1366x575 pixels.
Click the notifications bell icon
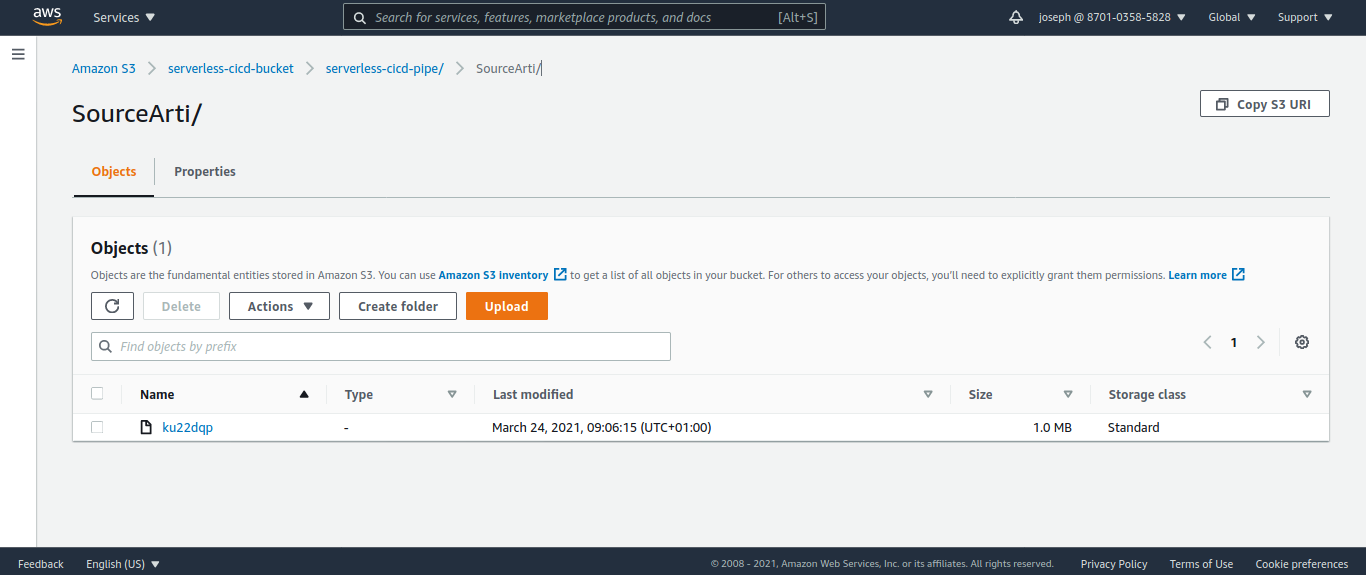pos(1016,17)
